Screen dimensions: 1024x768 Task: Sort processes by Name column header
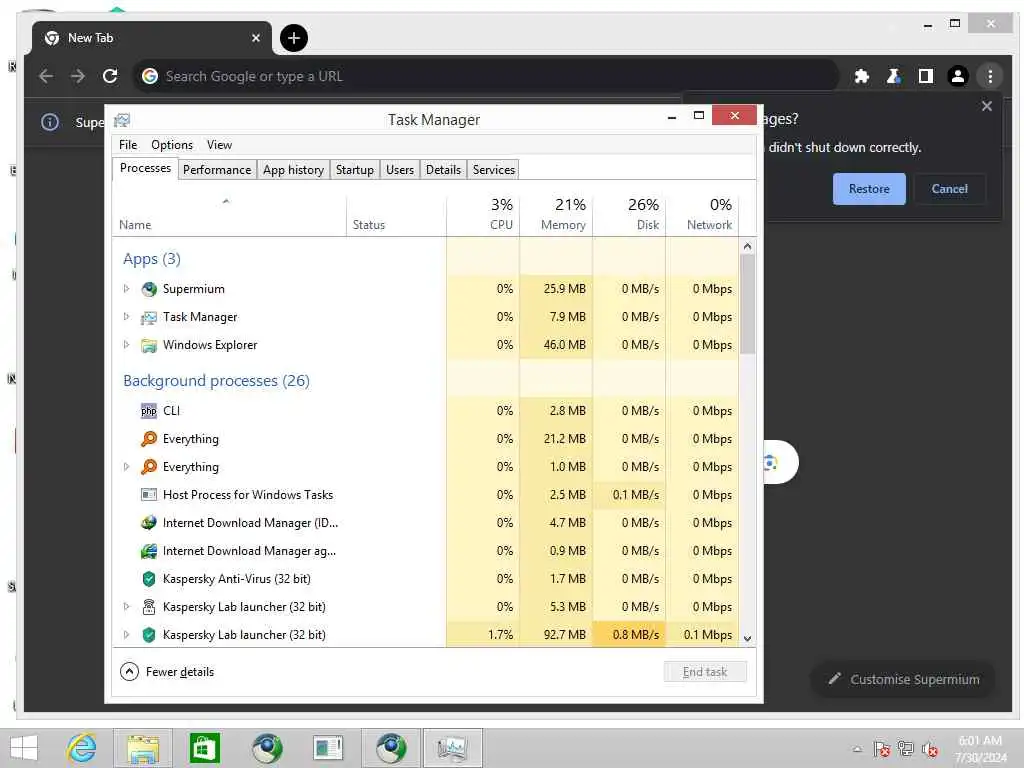(229, 214)
